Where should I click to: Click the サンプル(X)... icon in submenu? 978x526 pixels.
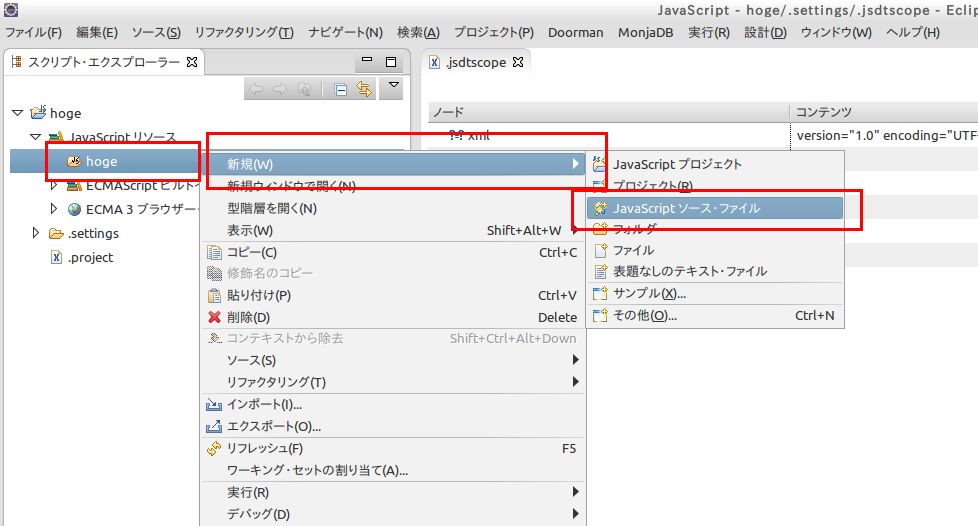[x=600, y=293]
